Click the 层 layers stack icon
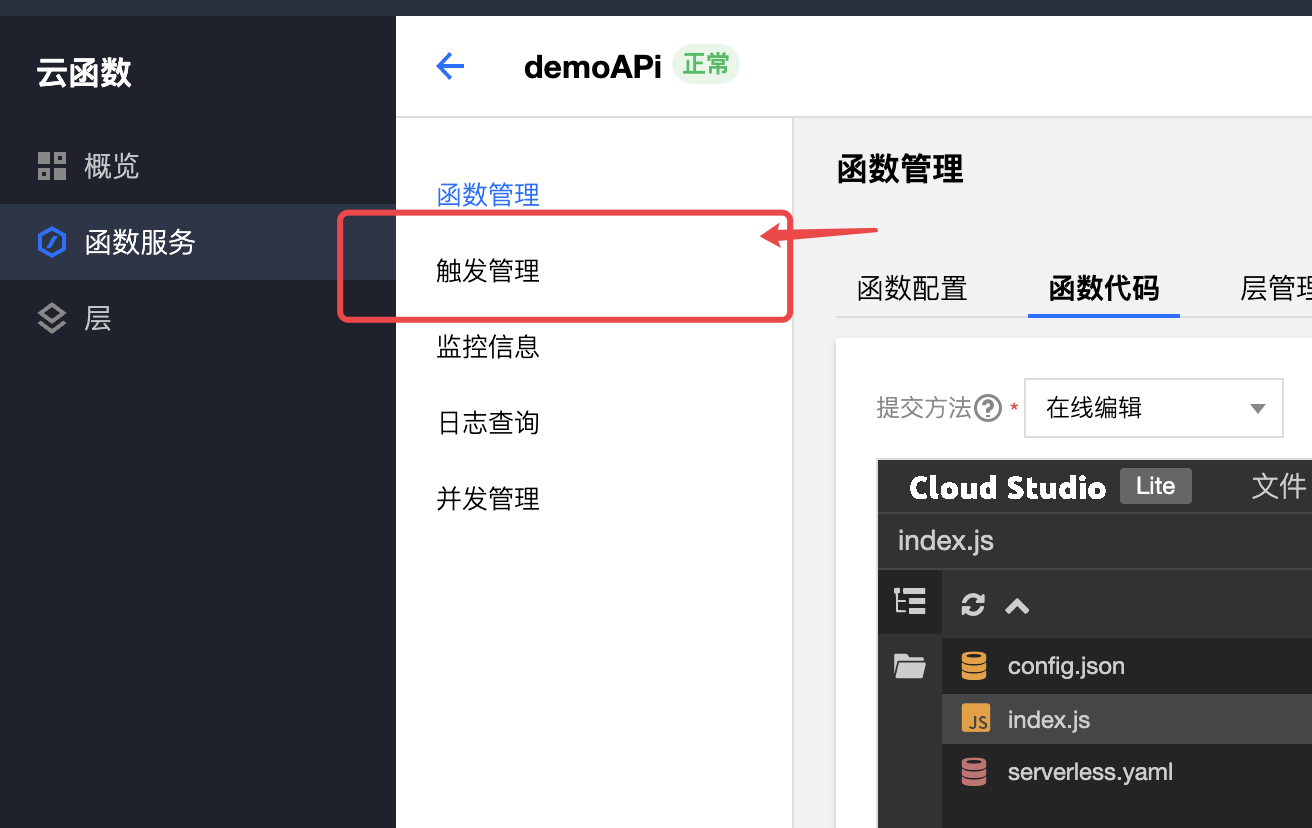Screen dimensions: 1312x828 [52, 318]
